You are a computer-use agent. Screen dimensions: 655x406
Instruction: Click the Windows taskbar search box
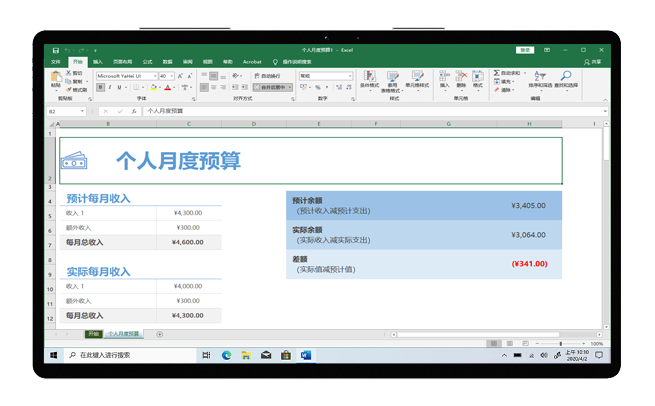pos(130,355)
